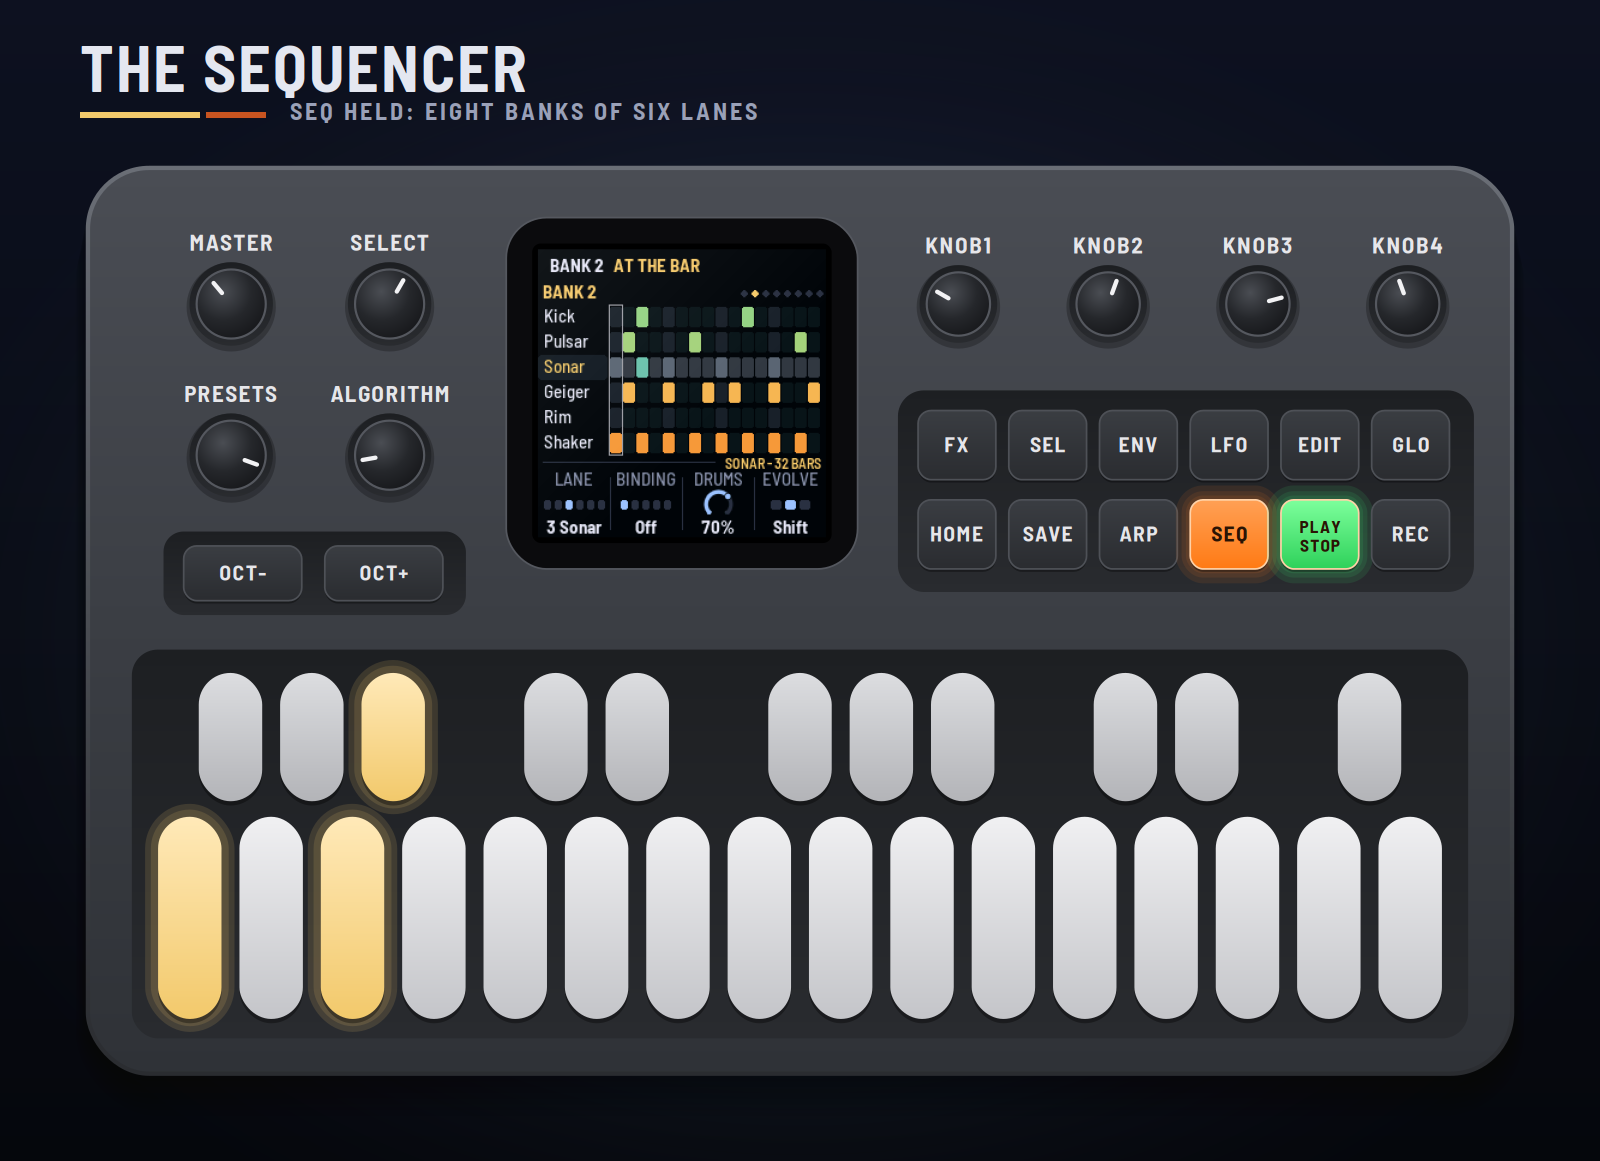Click the LANE value 3 Sonar
Image resolution: width=1600 pixels, height=1161 pixels.
click(x=574, y=527)
